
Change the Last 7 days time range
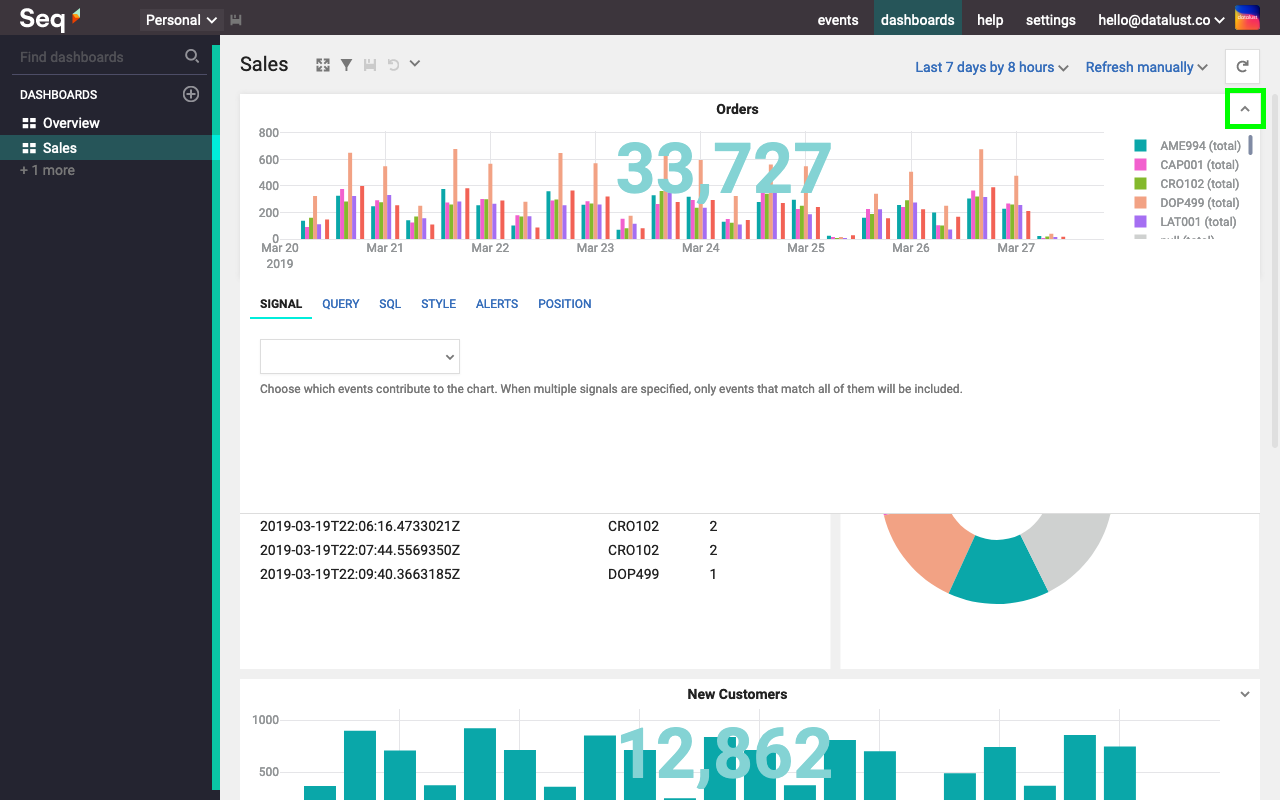[x=992, y=67]
